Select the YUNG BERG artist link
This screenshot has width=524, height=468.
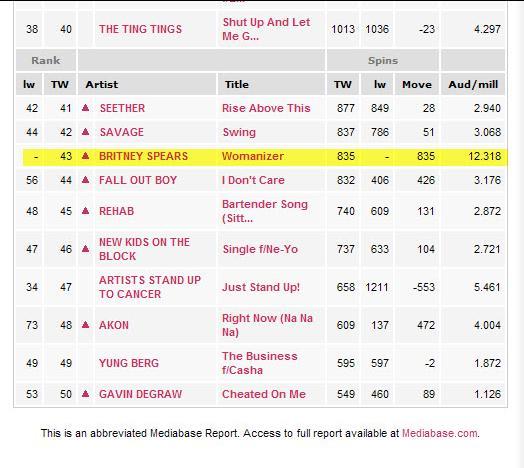click(129, 363)
